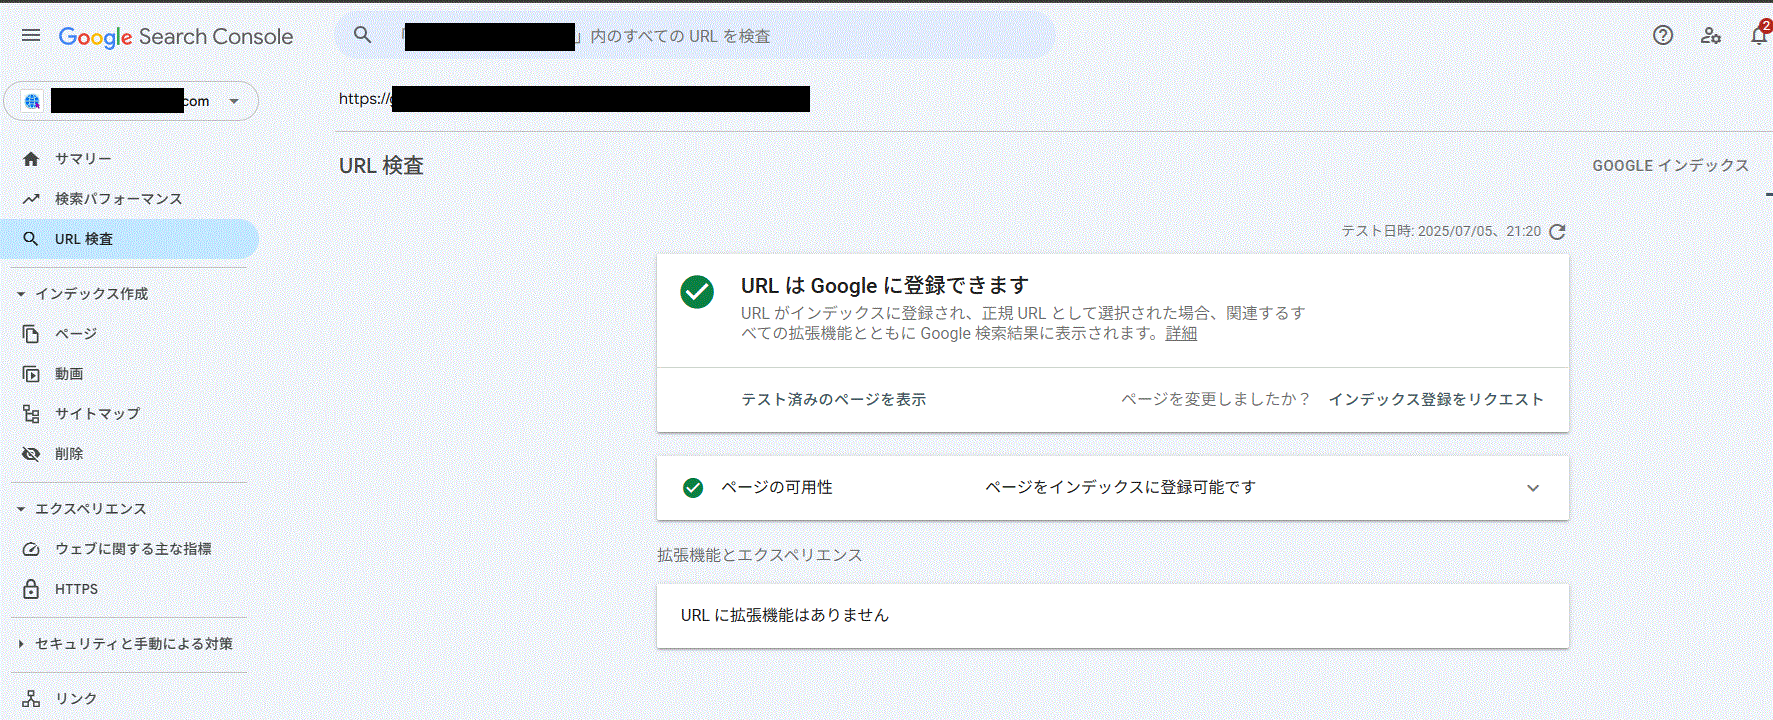The height and width of the screenshot is (720, 1773).
Task: Open the 詳細 link
Action: tap(1181, 334)
